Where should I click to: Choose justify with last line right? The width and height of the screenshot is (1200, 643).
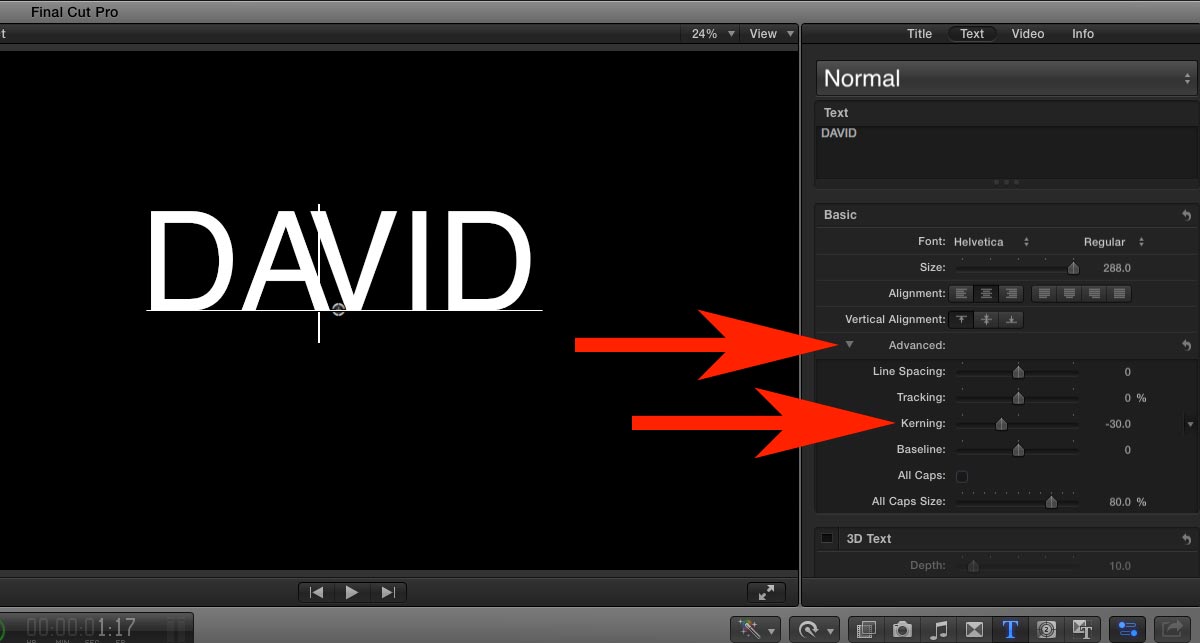[1094, 294]
